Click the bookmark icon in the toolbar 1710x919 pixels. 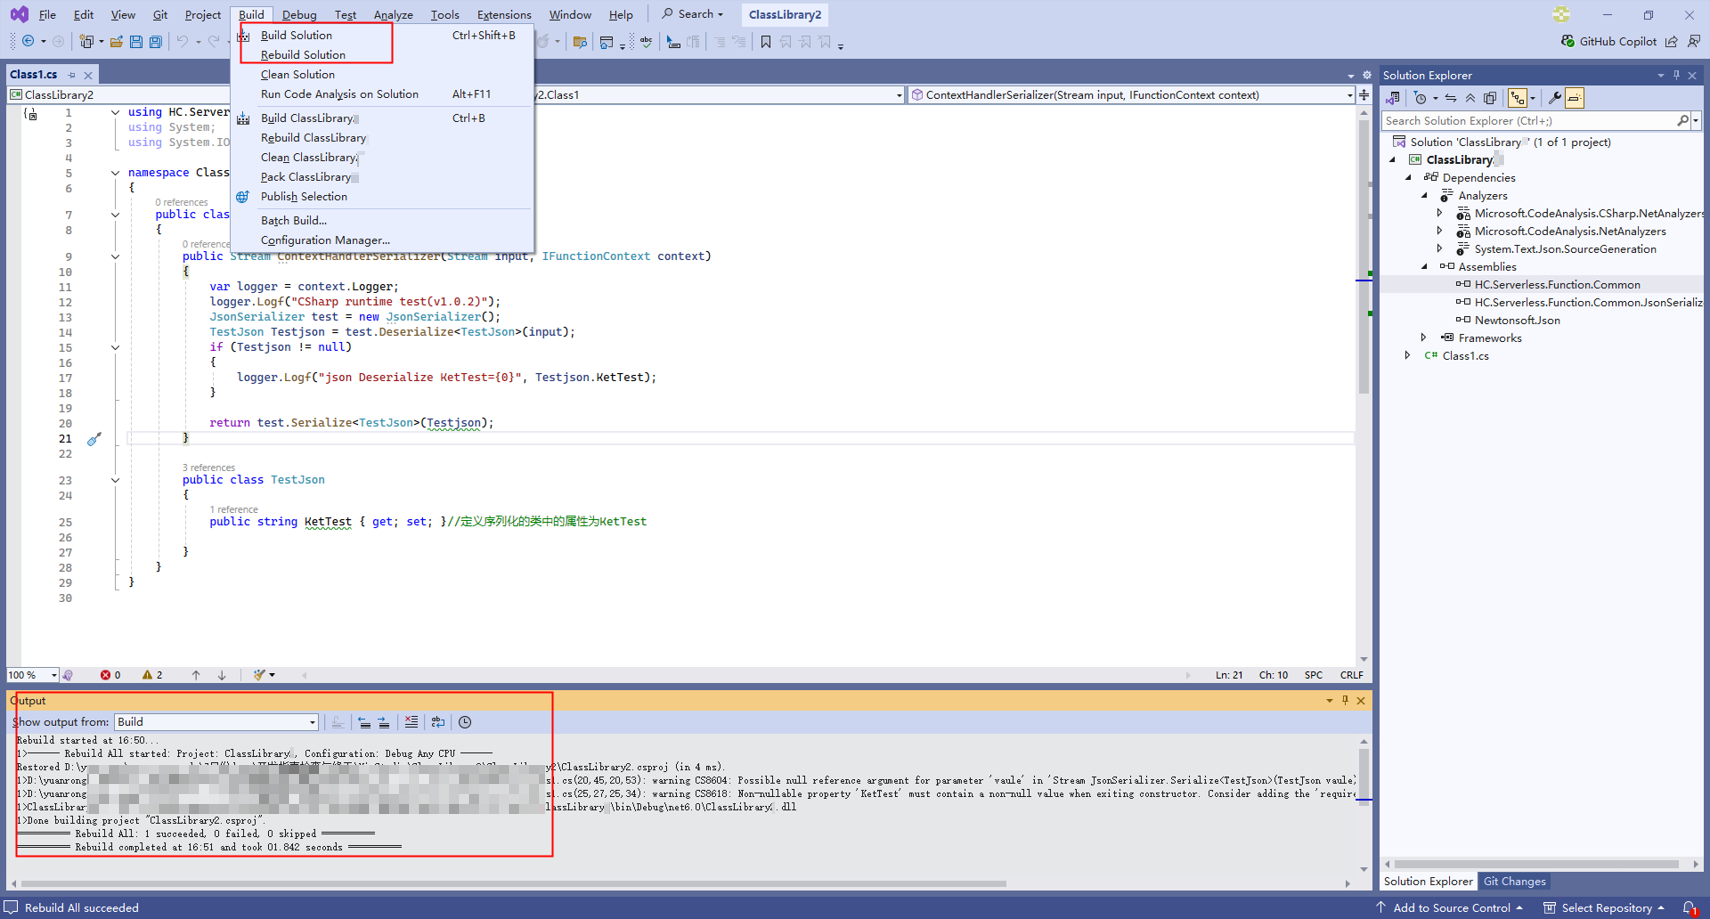coord(766,42)
